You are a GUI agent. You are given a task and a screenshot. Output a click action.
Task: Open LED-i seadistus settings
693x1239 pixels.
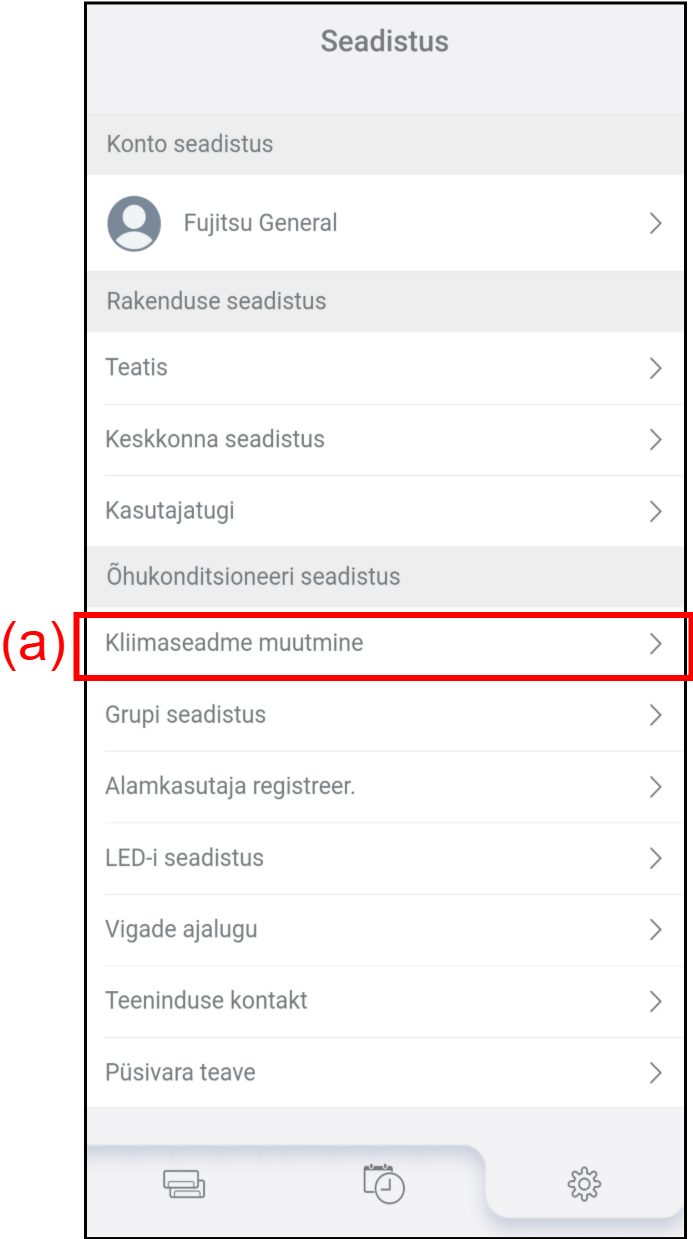tap(185, 858)
